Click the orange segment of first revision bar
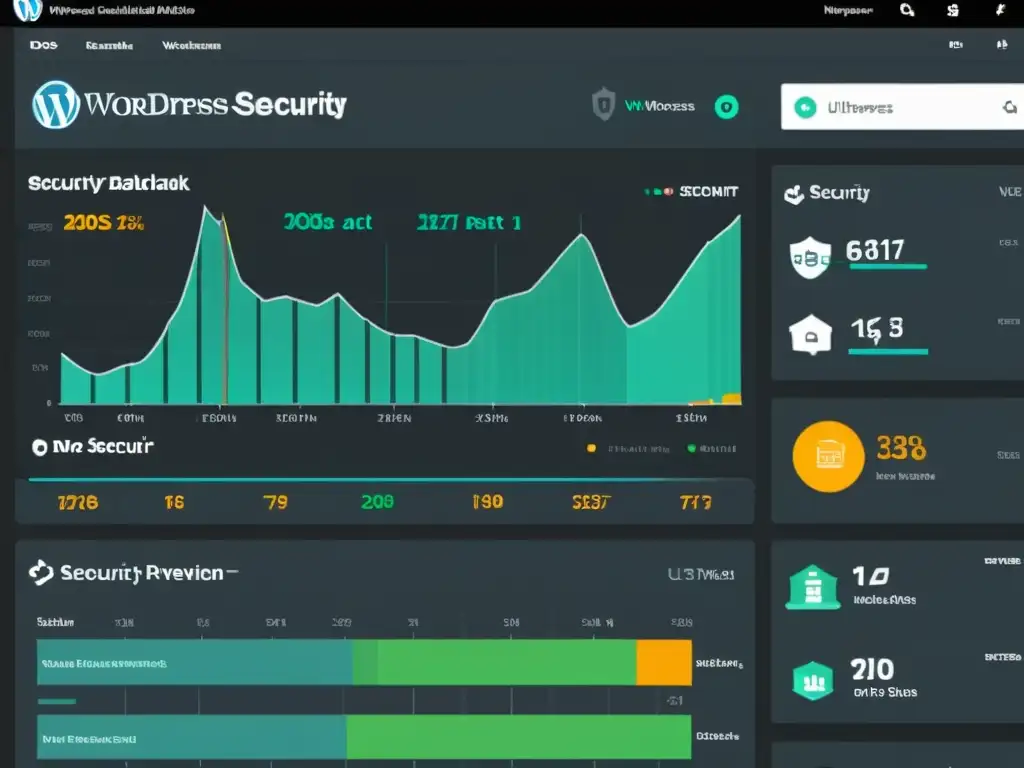This screenshot has height=768, width=1024. click(x=663, y=662)
